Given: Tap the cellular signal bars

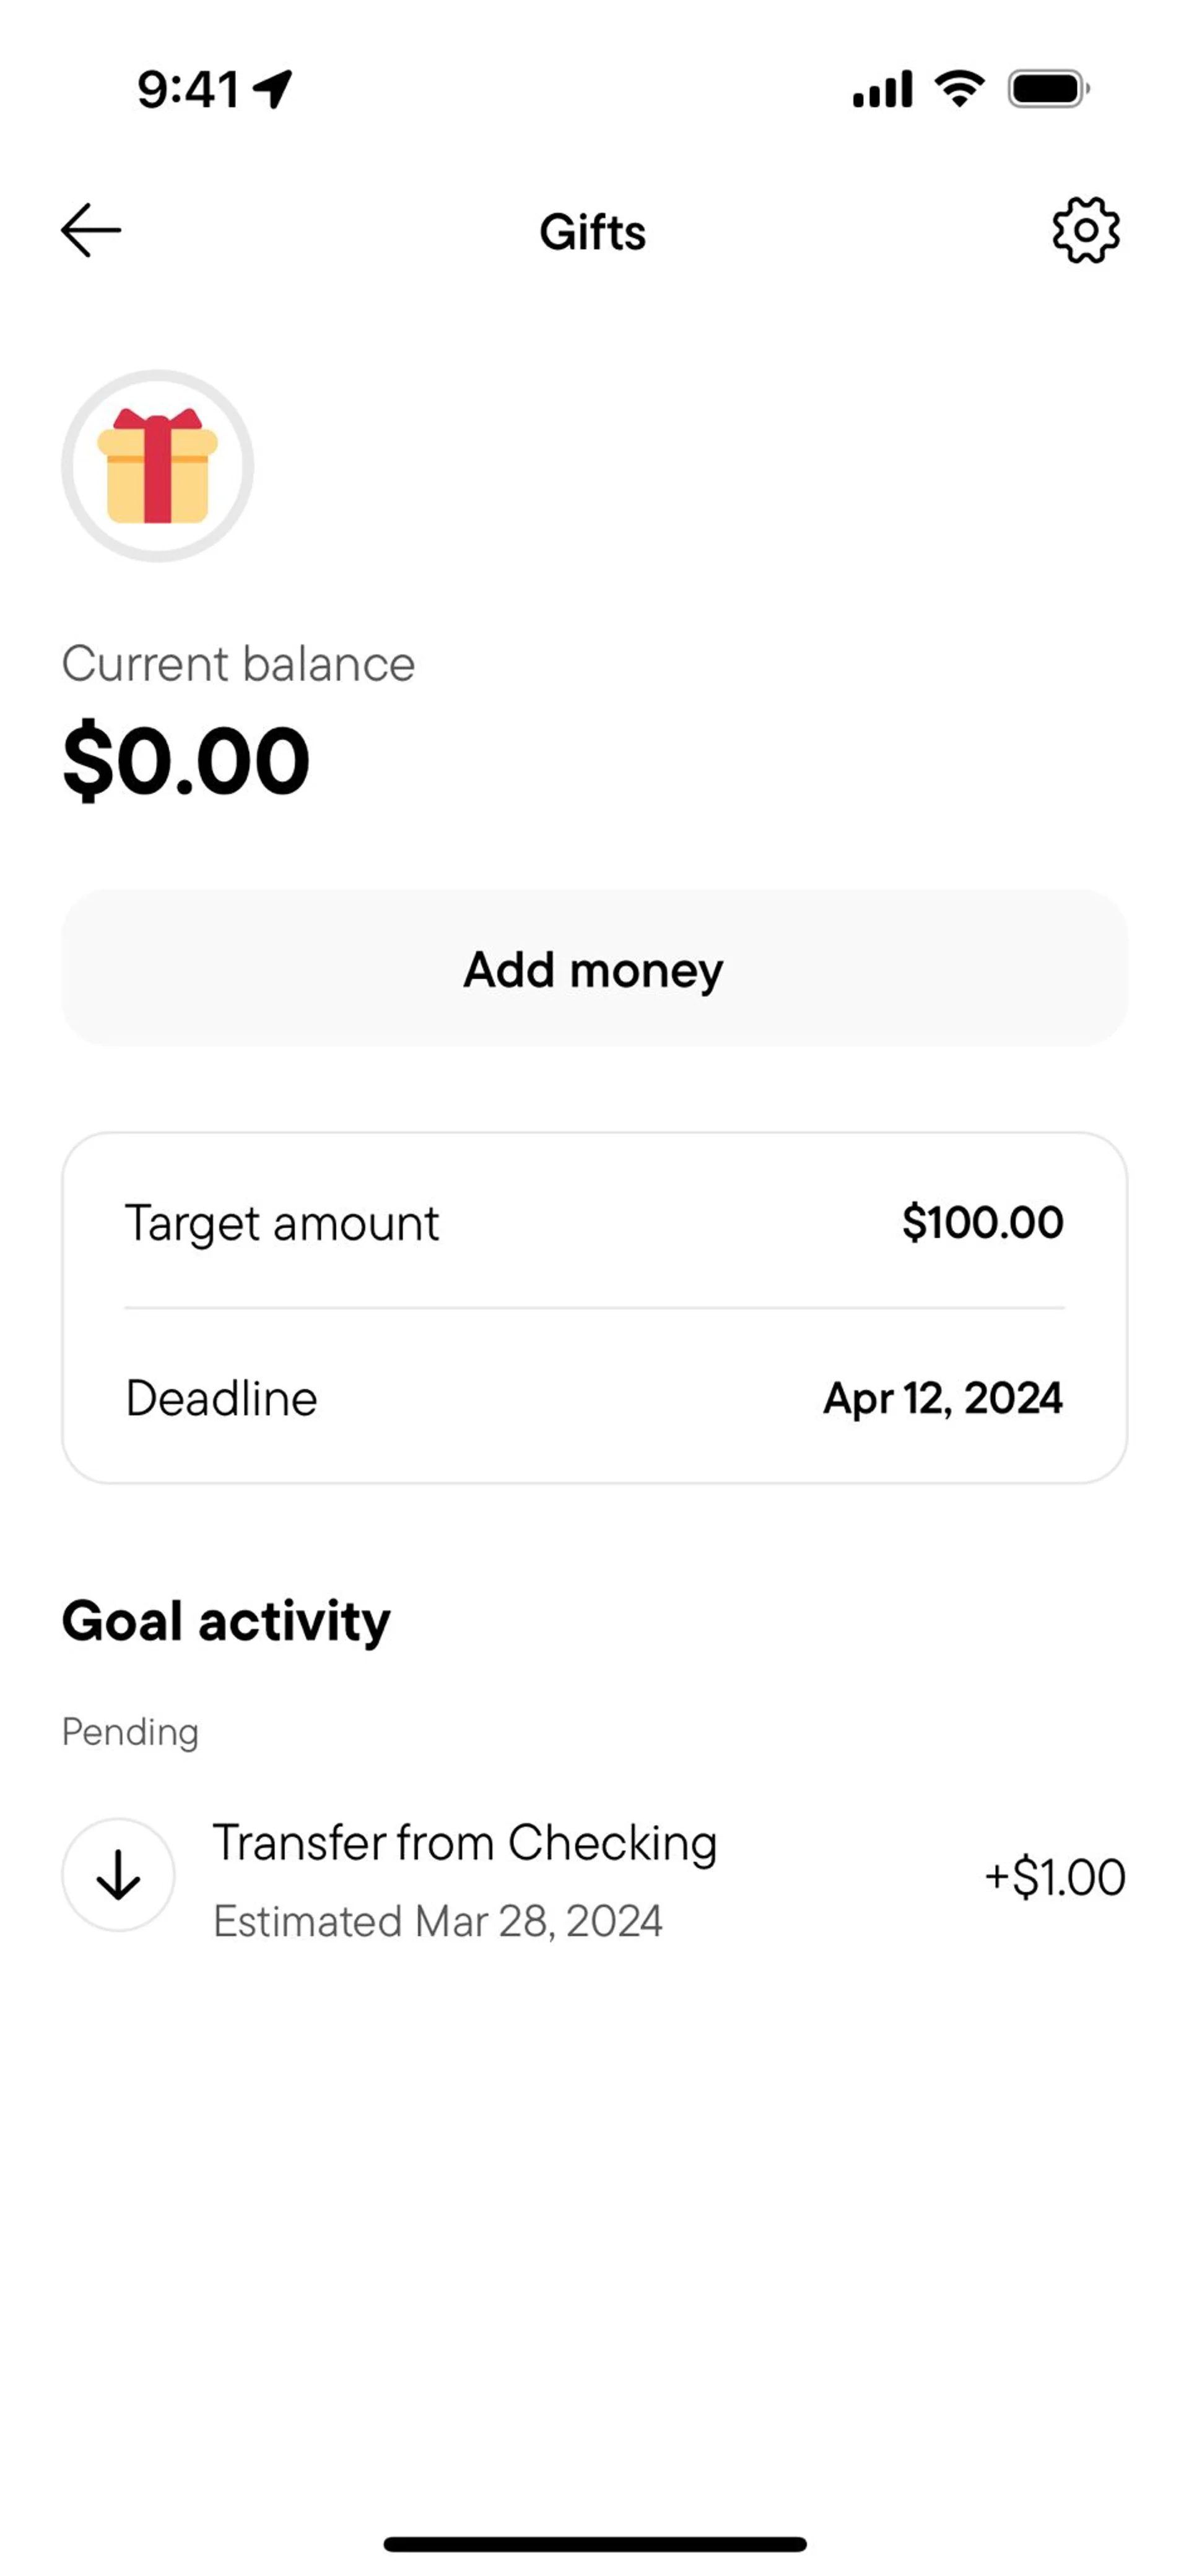Looking at the screenshot, I should click(x=882, y=89).
